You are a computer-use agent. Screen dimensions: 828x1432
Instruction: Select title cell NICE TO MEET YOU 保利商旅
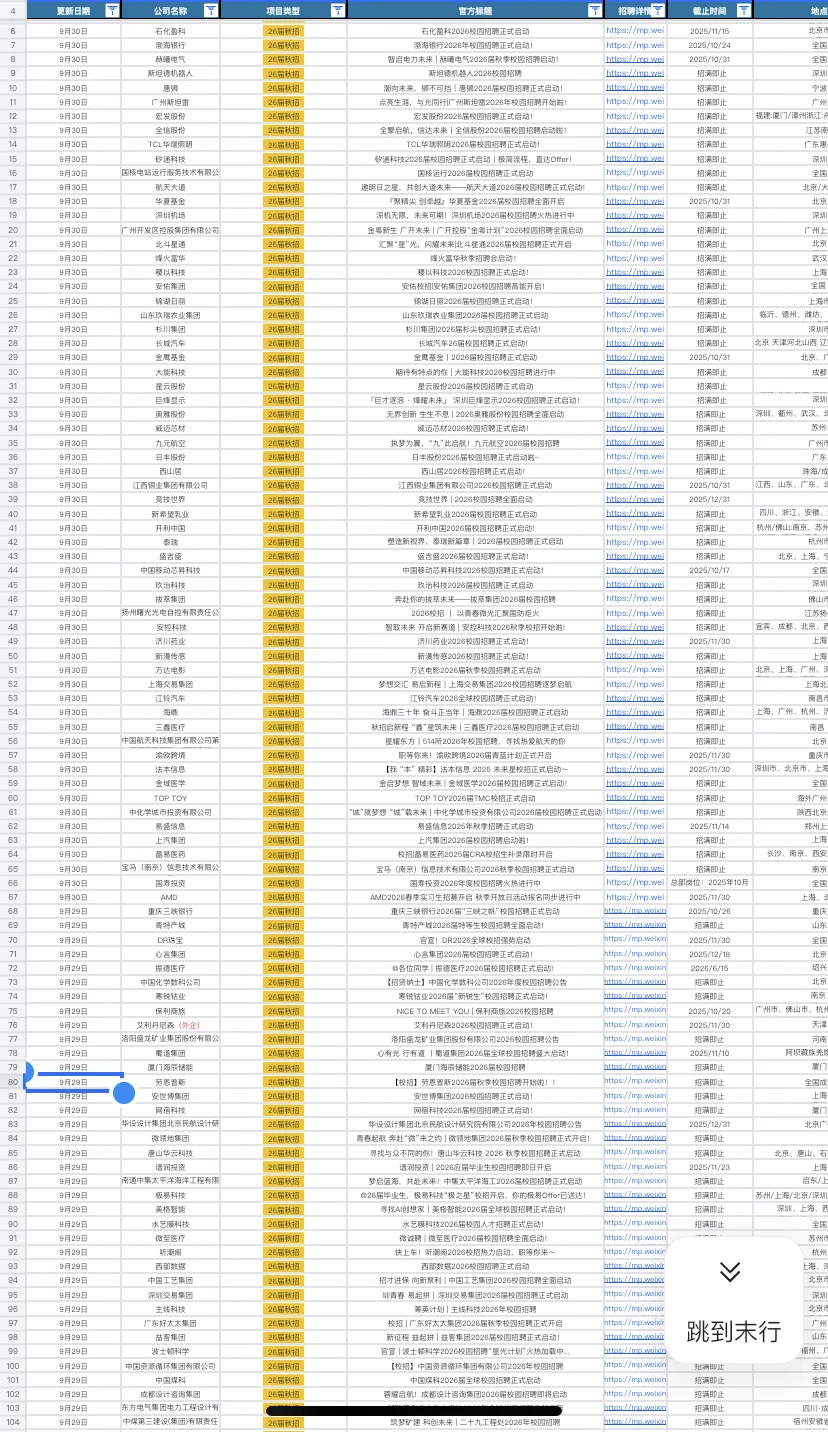pos(475,1011)
